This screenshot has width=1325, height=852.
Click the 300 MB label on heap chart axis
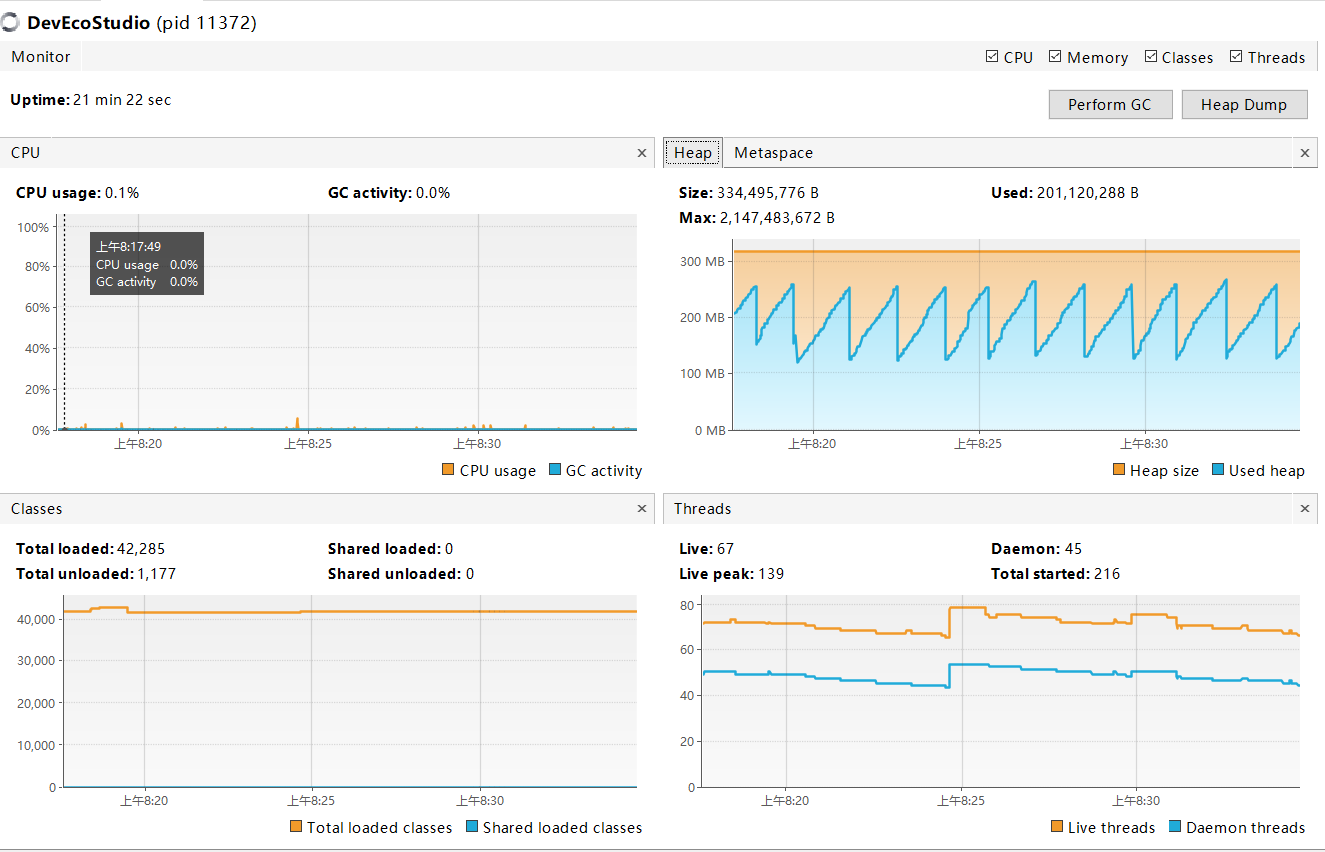[x=701, y=261]
